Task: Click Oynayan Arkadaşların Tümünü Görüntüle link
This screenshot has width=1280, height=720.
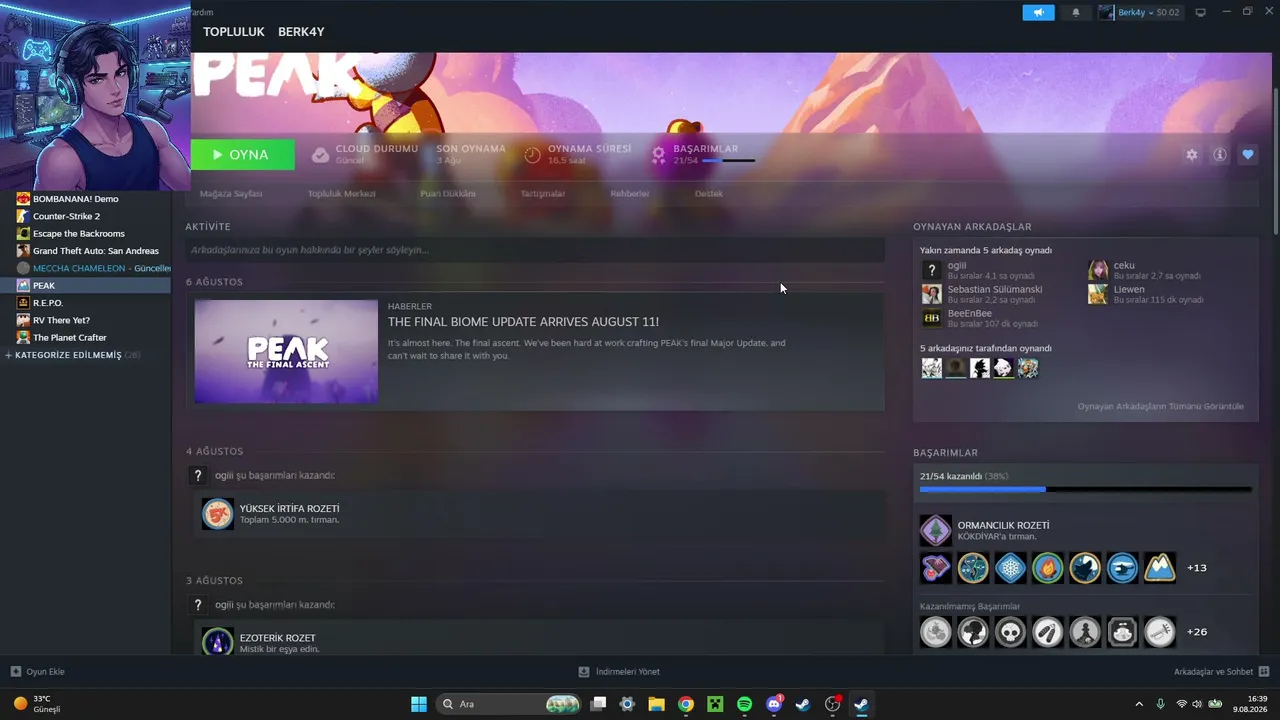Action: (x=1160, y=406)
